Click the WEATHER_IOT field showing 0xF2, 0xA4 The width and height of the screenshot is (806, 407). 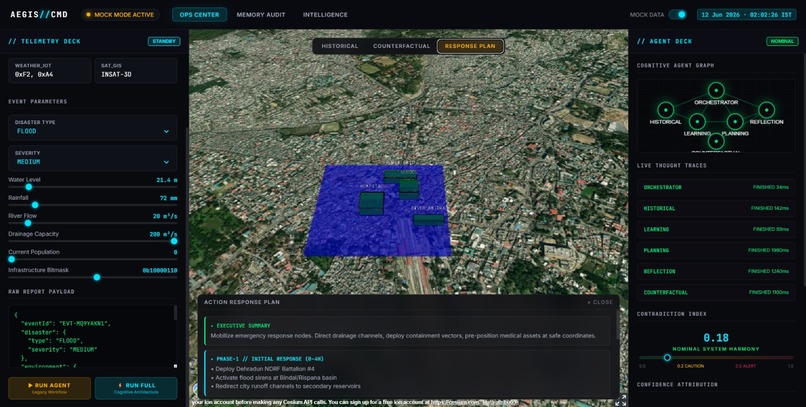click(x=49, y=70)
